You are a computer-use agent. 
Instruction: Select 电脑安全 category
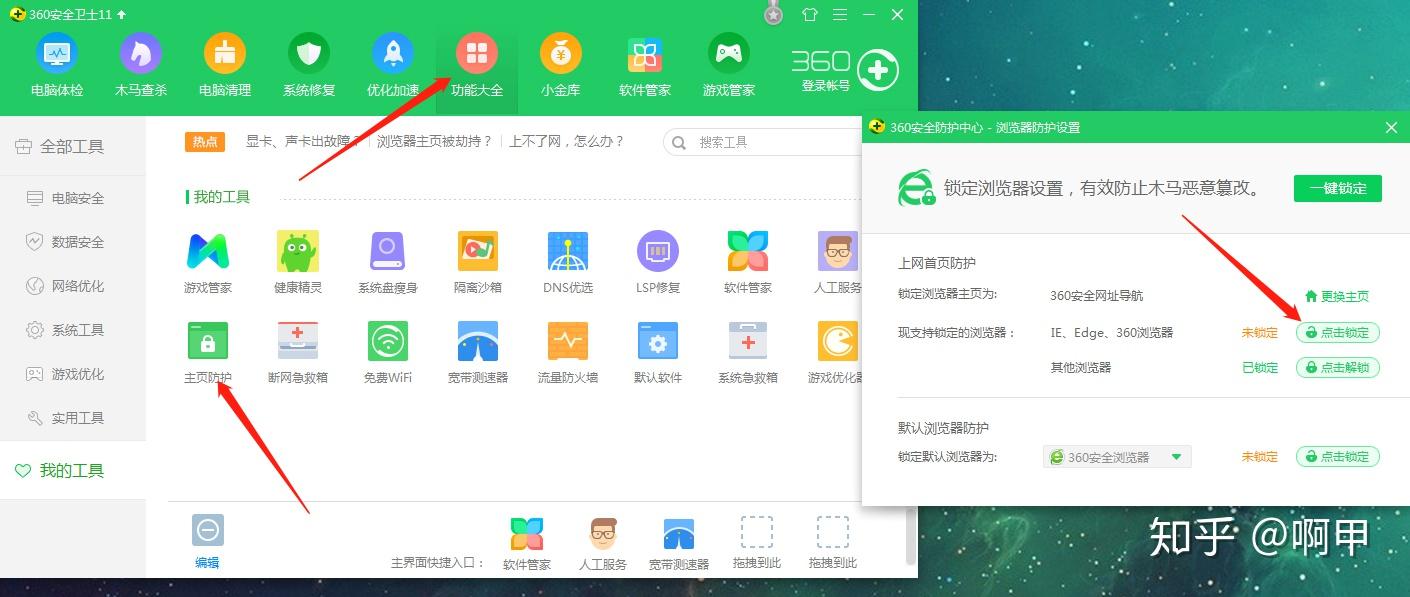coord(73,198)
